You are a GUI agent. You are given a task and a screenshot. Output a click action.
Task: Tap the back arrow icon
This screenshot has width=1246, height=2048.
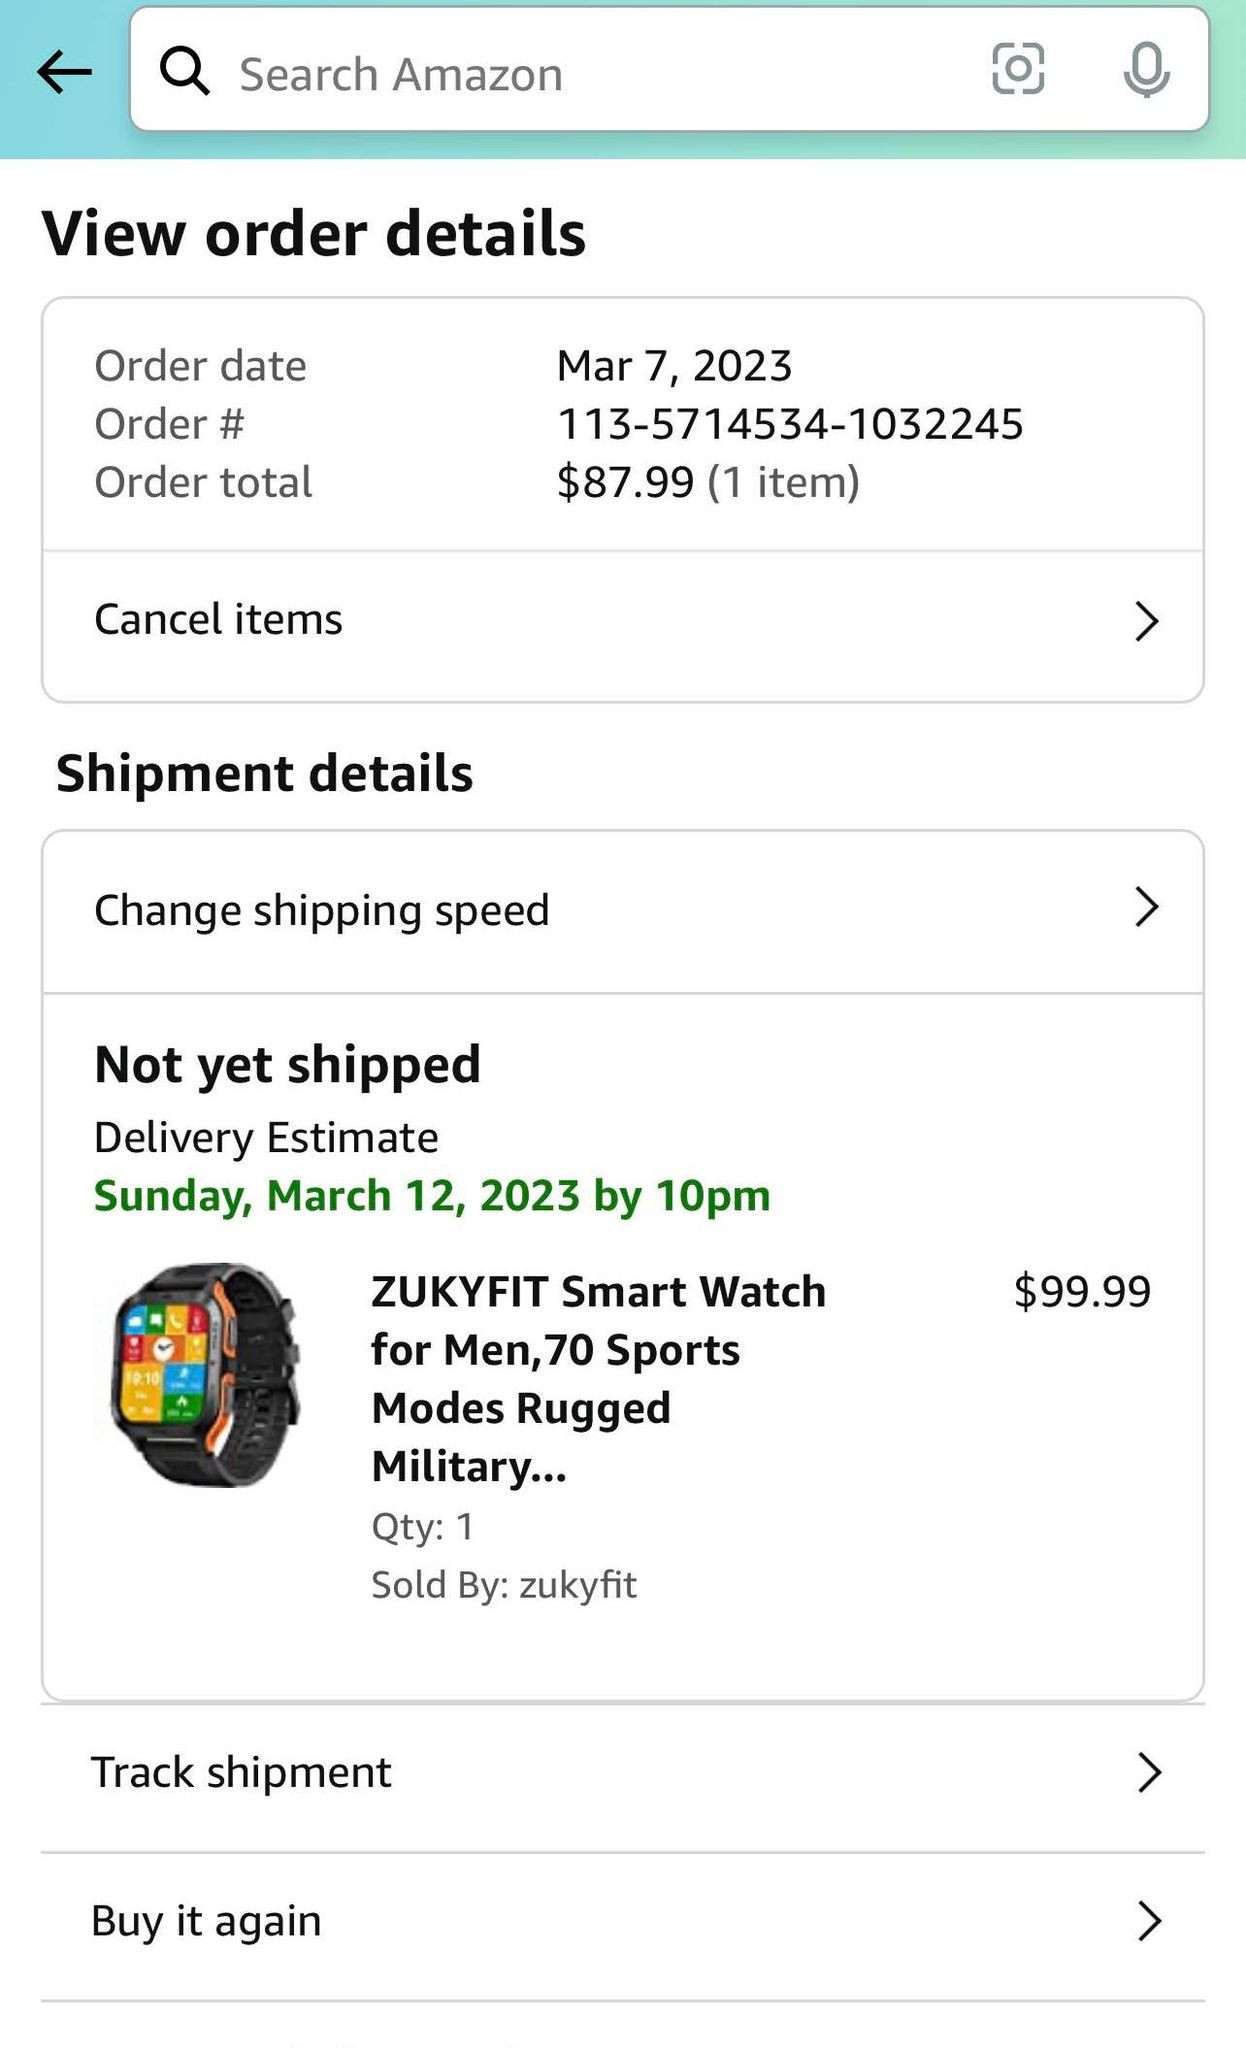pos(65,72)
